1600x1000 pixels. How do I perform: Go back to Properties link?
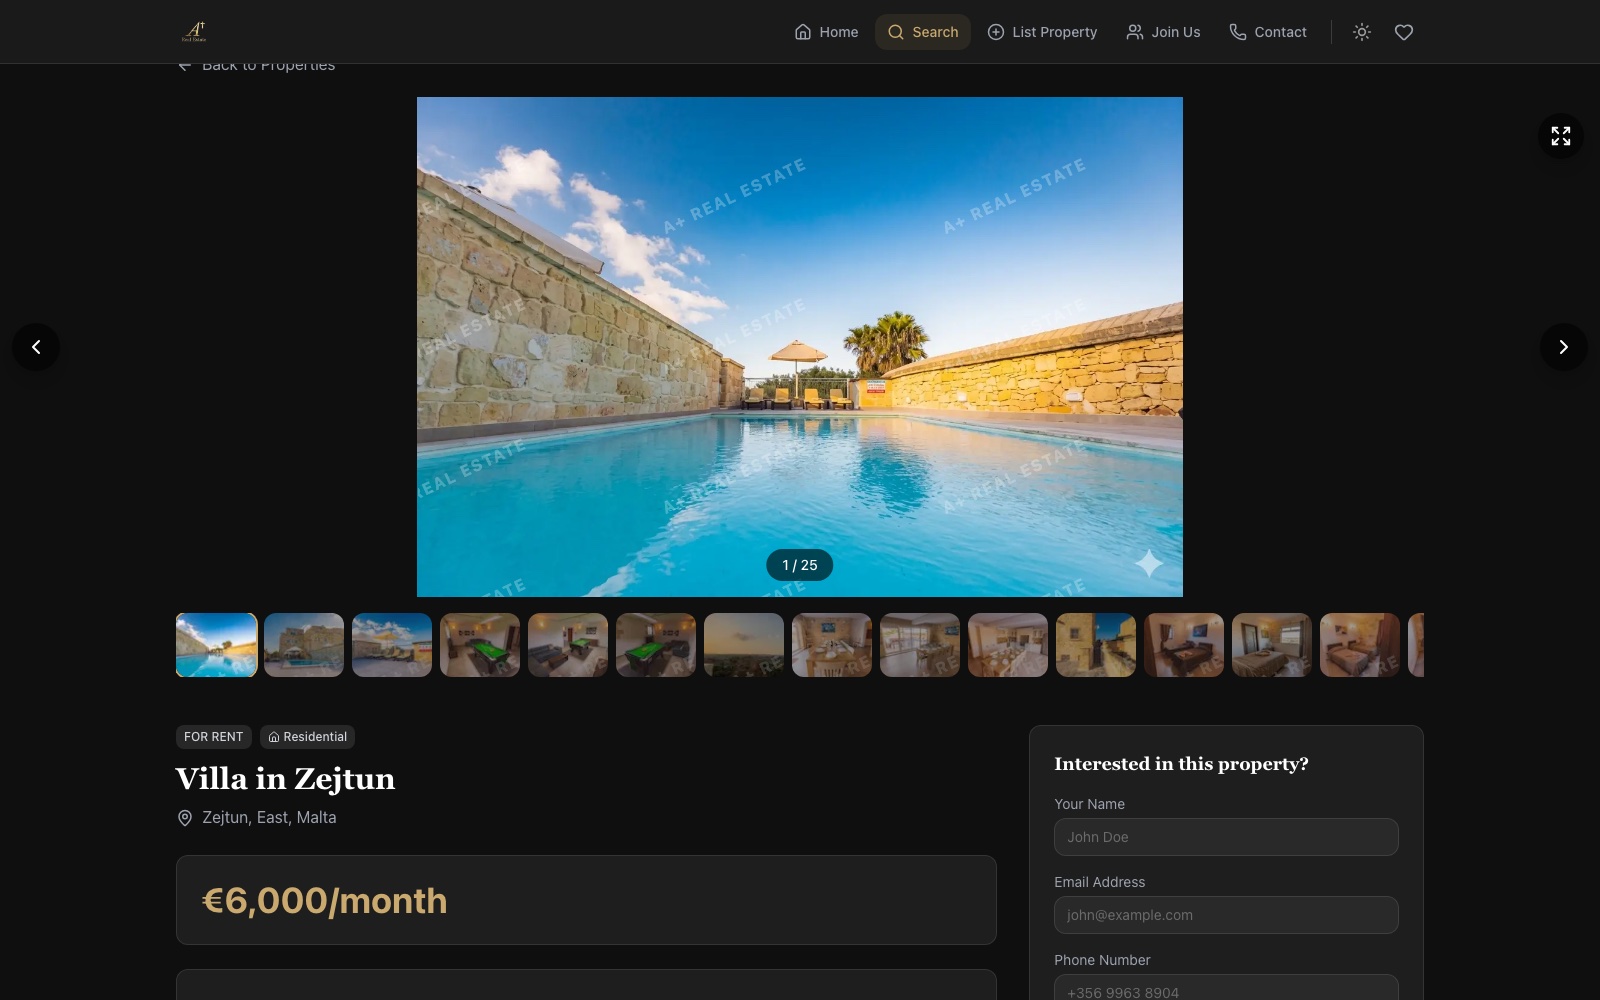[x=256, y=66]
